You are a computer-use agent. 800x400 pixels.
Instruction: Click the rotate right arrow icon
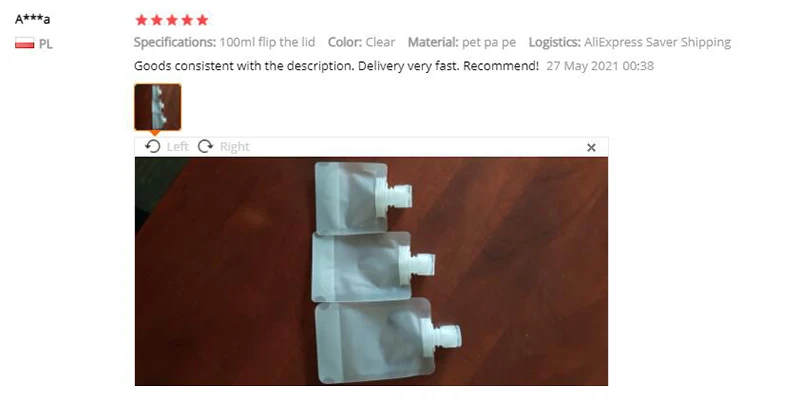click(206, 146)
